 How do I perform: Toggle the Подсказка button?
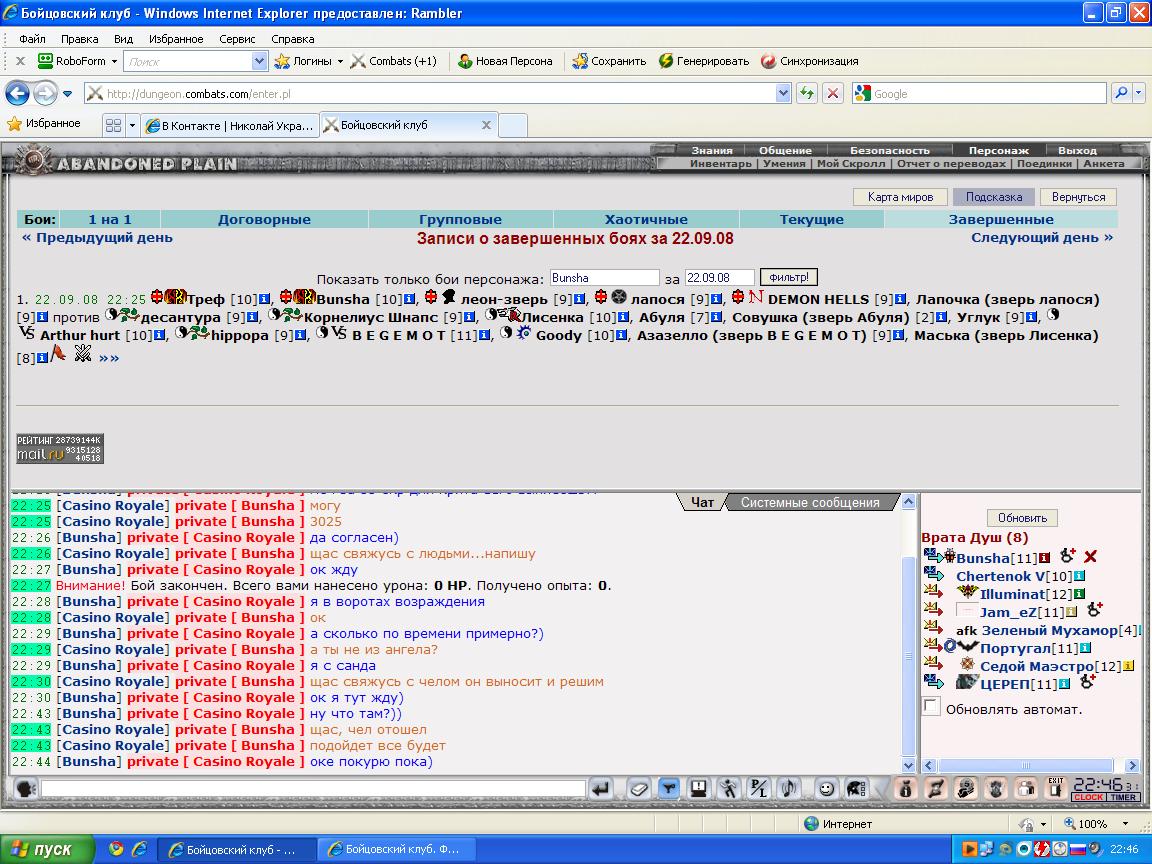(993, 197)
